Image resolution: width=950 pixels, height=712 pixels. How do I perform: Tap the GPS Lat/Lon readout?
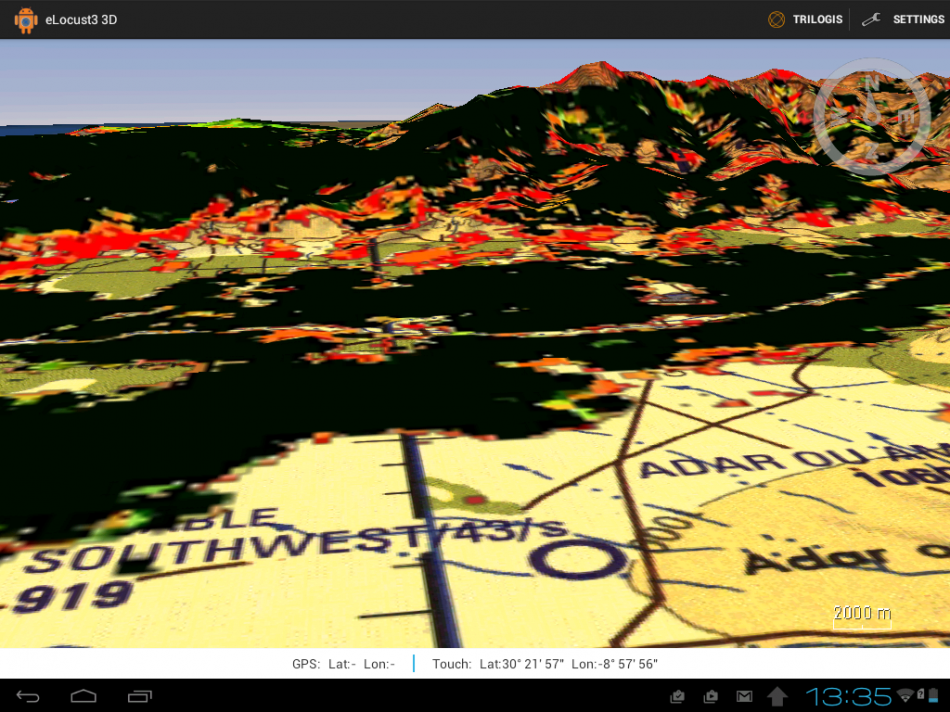pyautogui.click(x=343, y=664)
